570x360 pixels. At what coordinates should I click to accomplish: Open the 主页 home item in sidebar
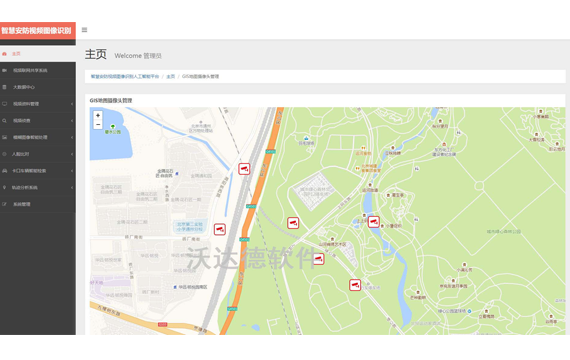point(38,54)
